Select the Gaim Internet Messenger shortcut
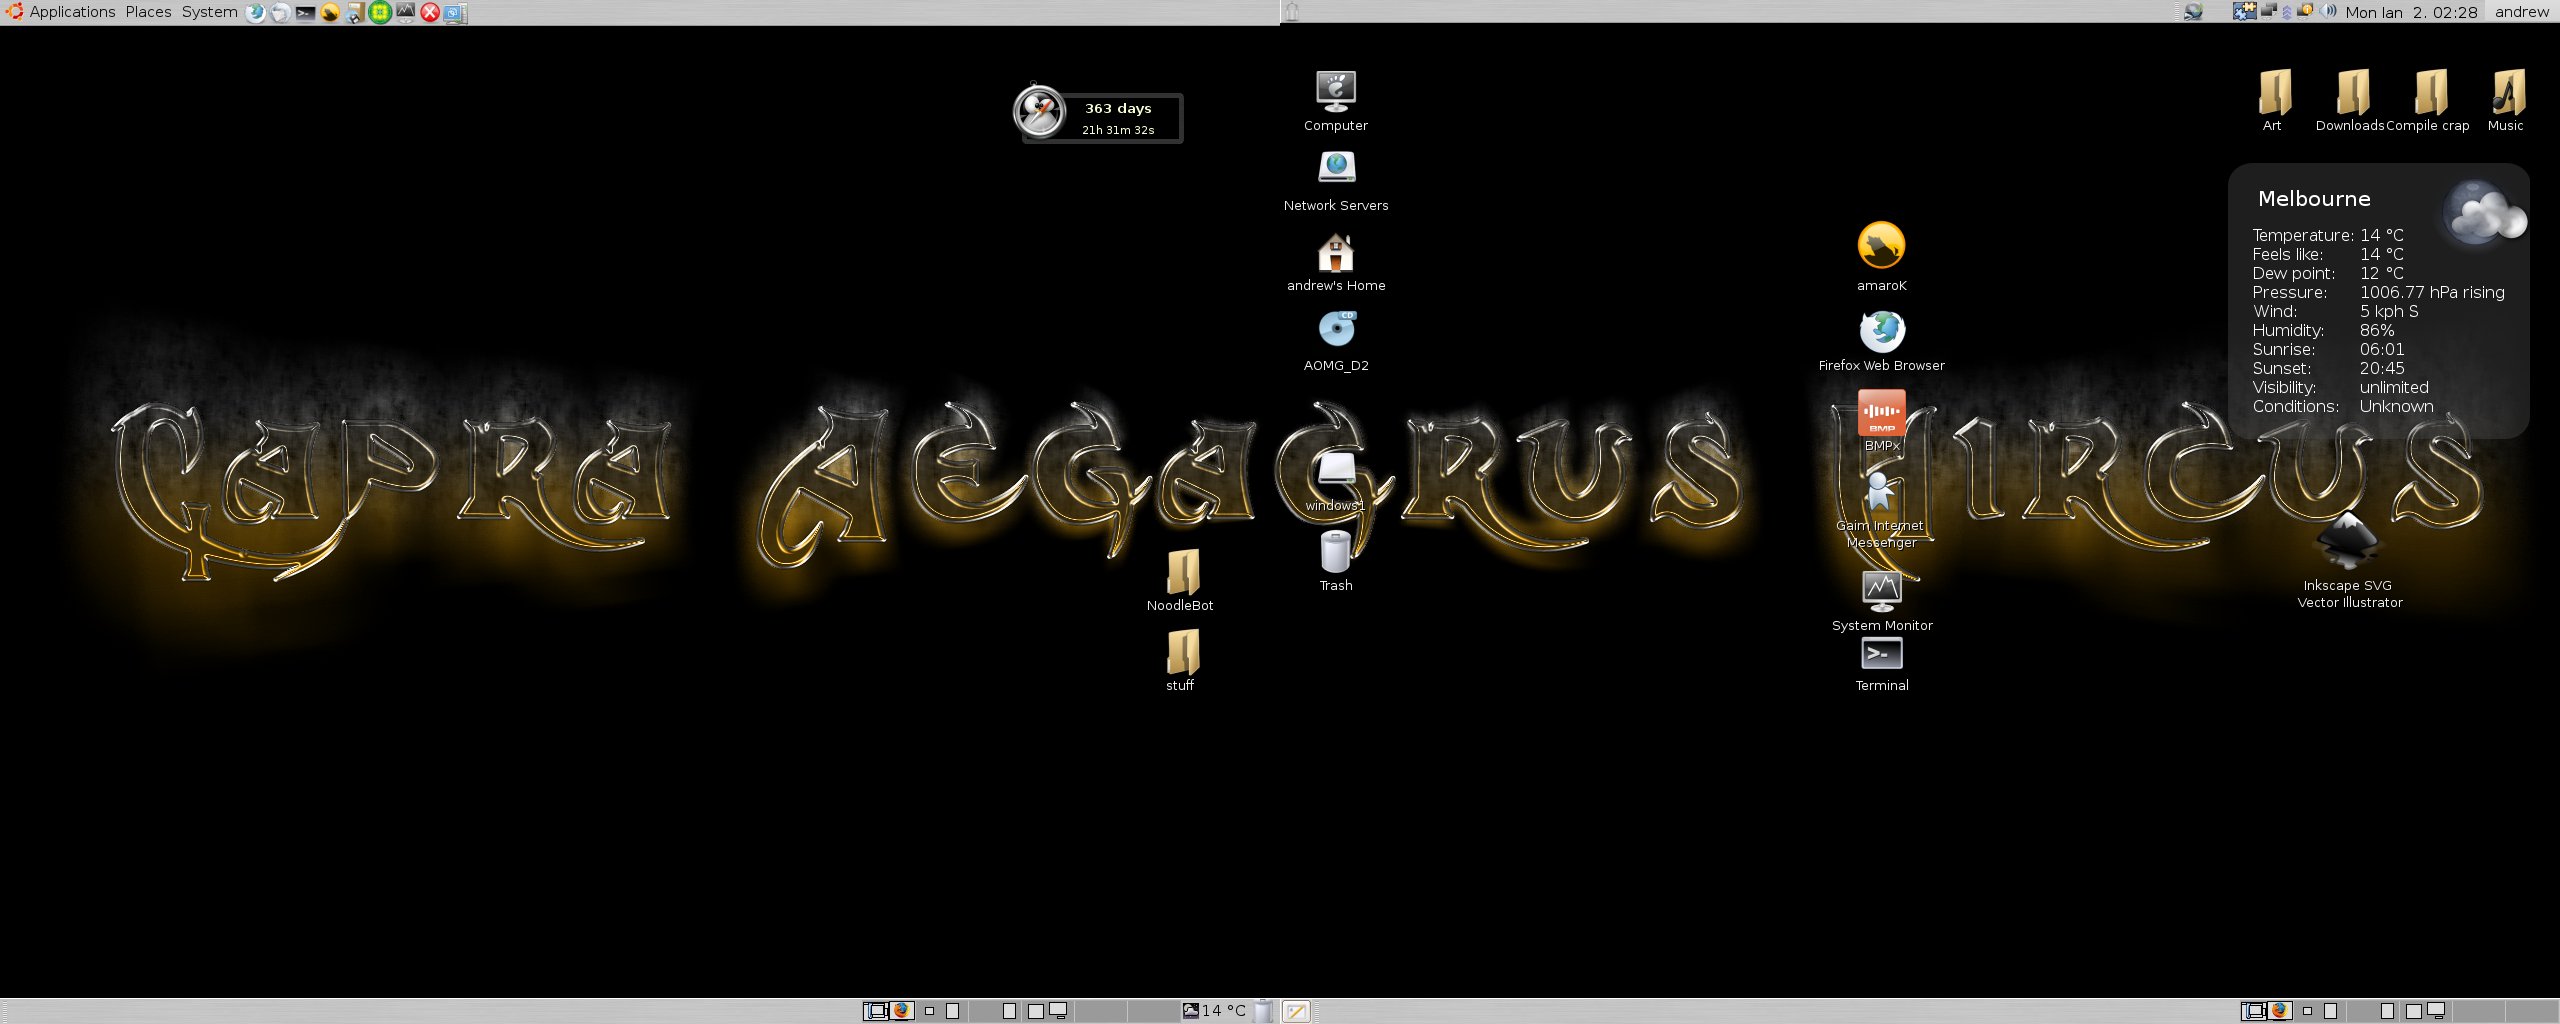 click(x=1881, y=510)
